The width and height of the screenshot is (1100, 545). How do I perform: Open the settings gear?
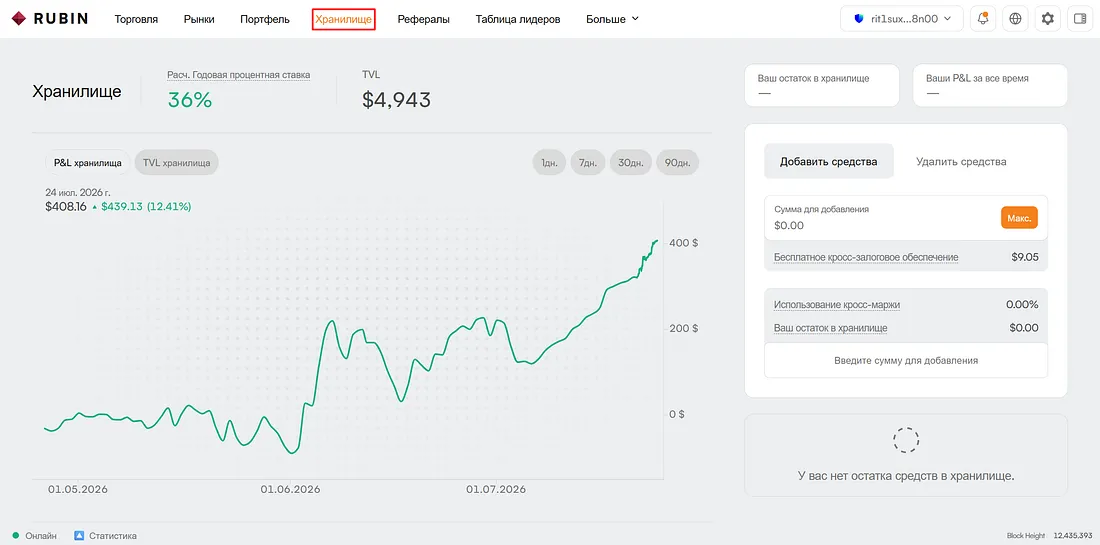1047,19
